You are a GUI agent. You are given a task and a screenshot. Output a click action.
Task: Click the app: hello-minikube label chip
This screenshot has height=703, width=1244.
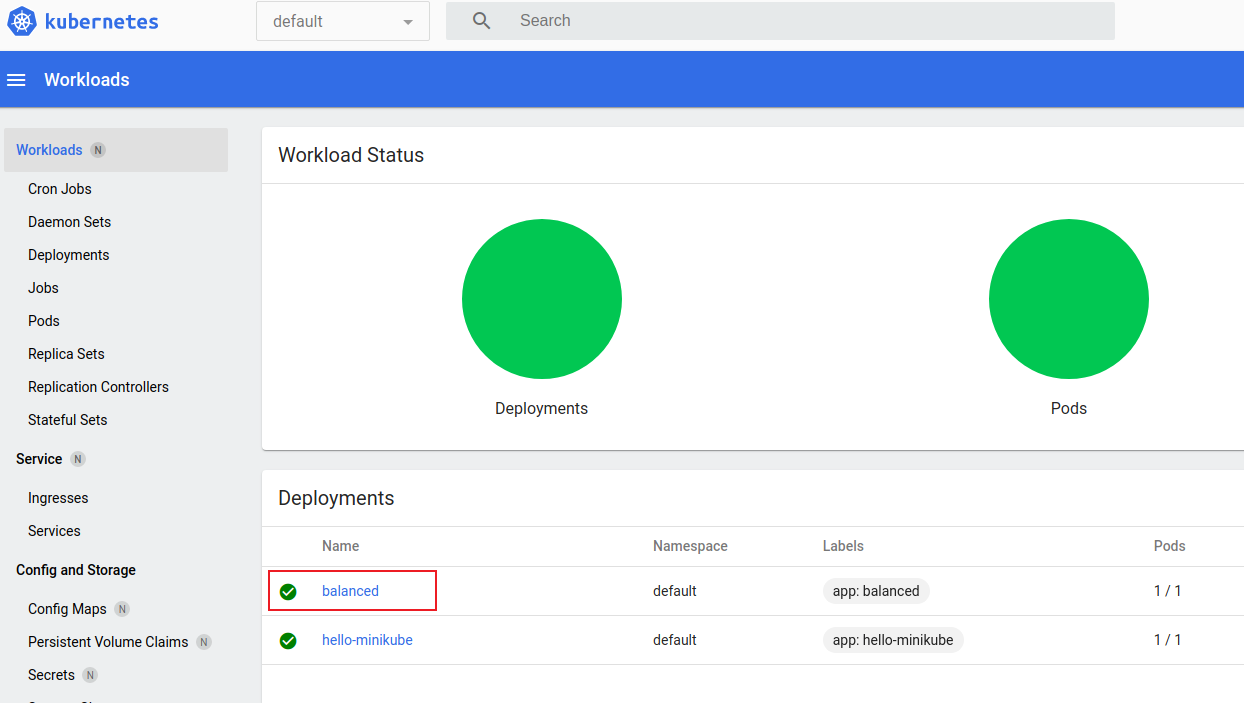tap(893, 640)
